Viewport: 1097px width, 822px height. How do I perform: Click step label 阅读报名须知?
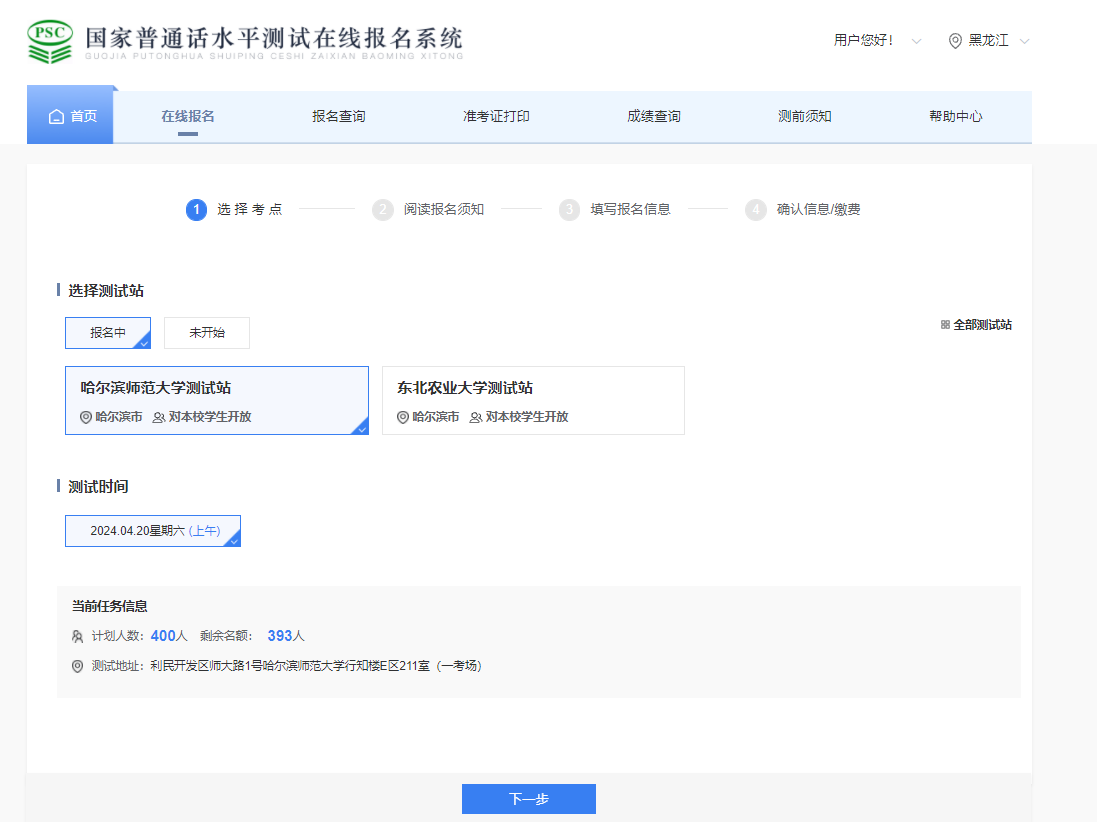coord(444,209)
